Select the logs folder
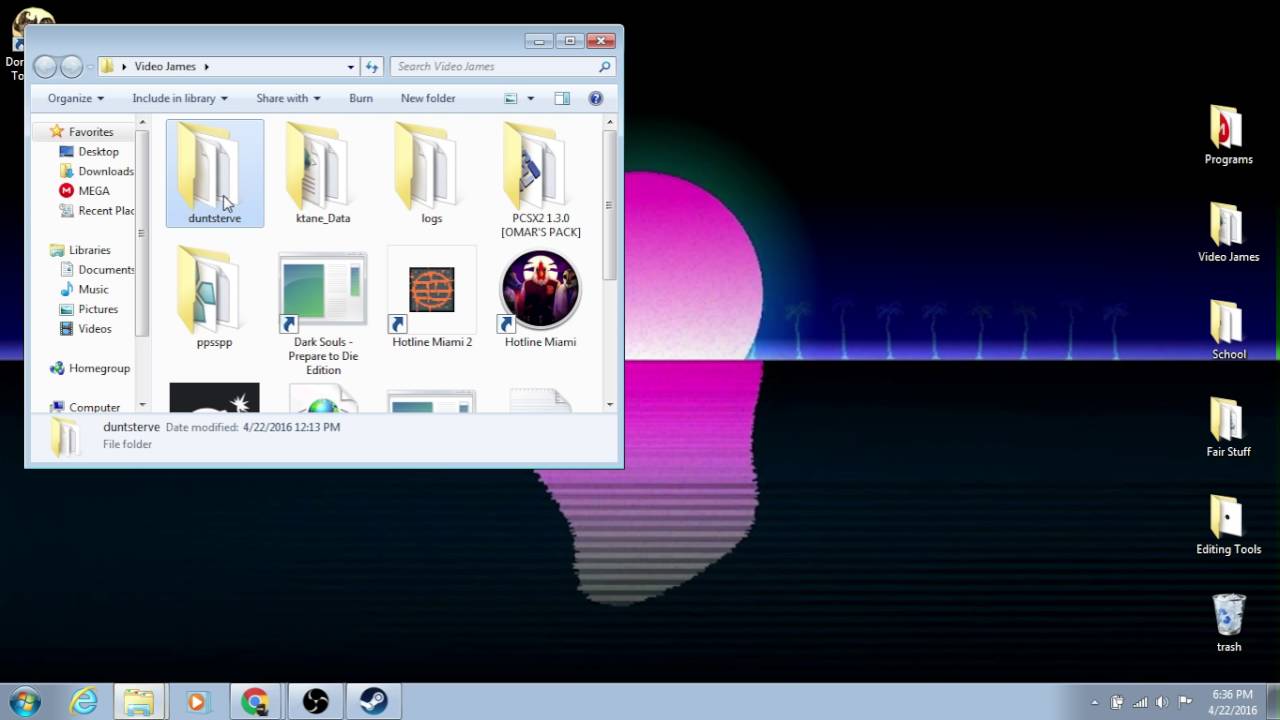This screenshot has width=1280, height=720. pyautogui.click(x=431, y=173)
